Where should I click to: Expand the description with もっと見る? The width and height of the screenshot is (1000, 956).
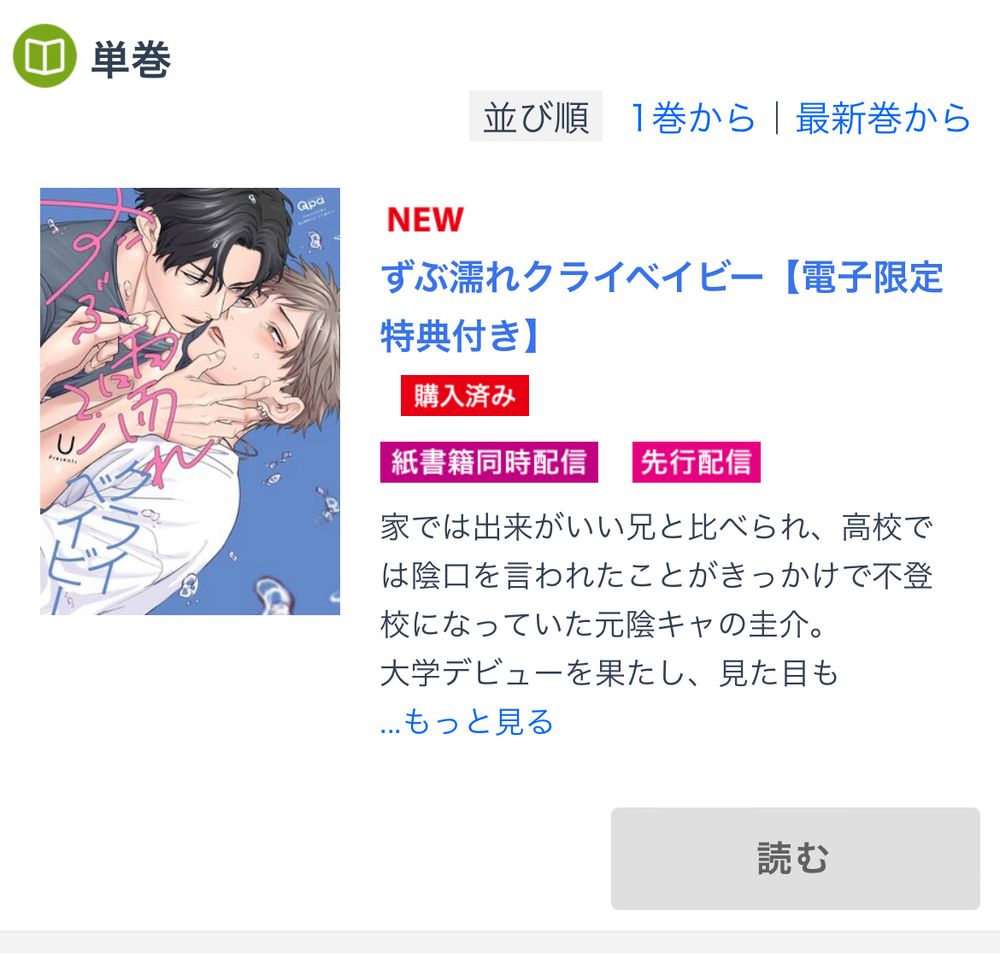click(x=466, y=721)
